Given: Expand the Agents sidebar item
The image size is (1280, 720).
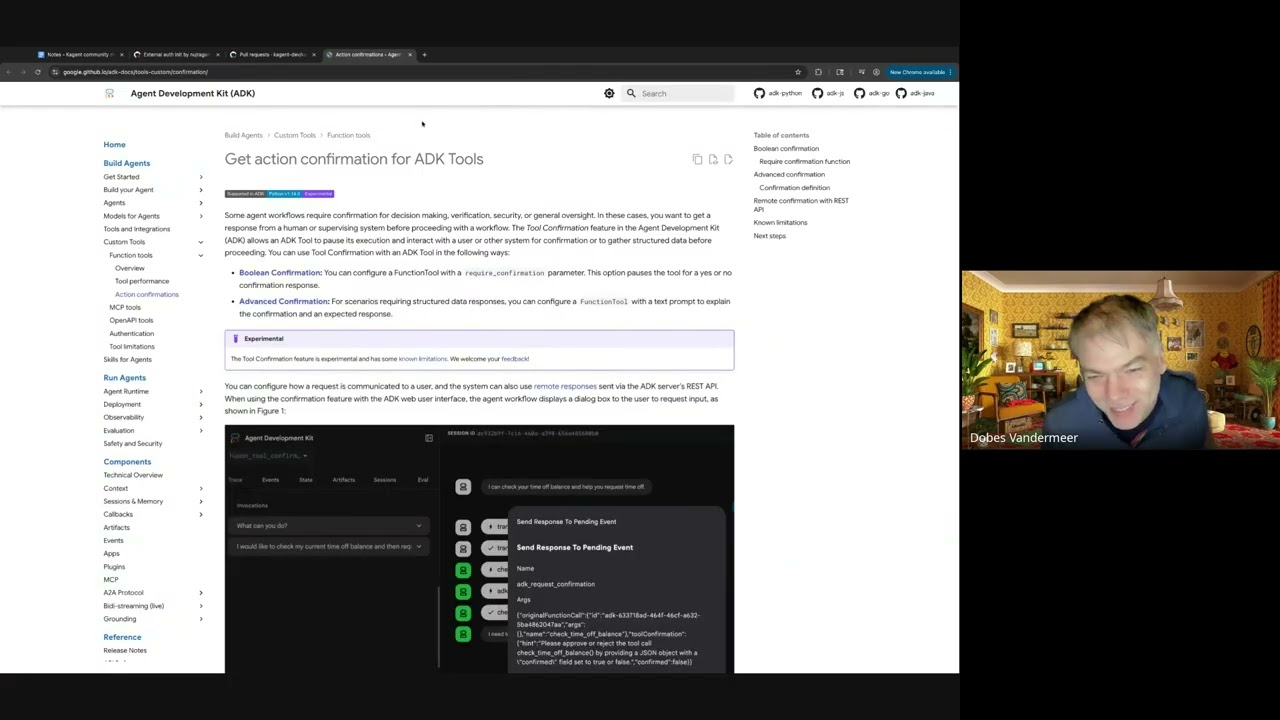Looking at the screenshot, I should coord(153,203).
